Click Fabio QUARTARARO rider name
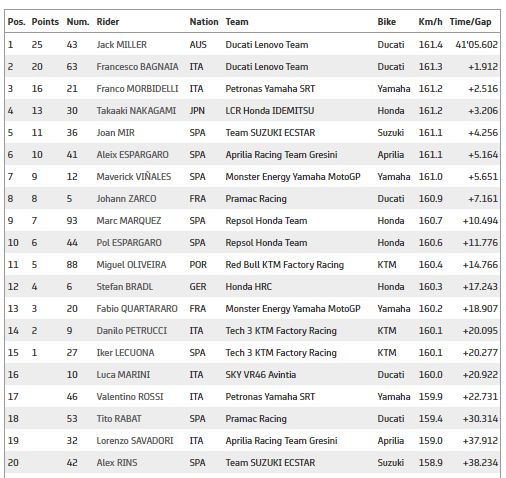This screenshot has height=478, width=506. click(x=137, y=309)
